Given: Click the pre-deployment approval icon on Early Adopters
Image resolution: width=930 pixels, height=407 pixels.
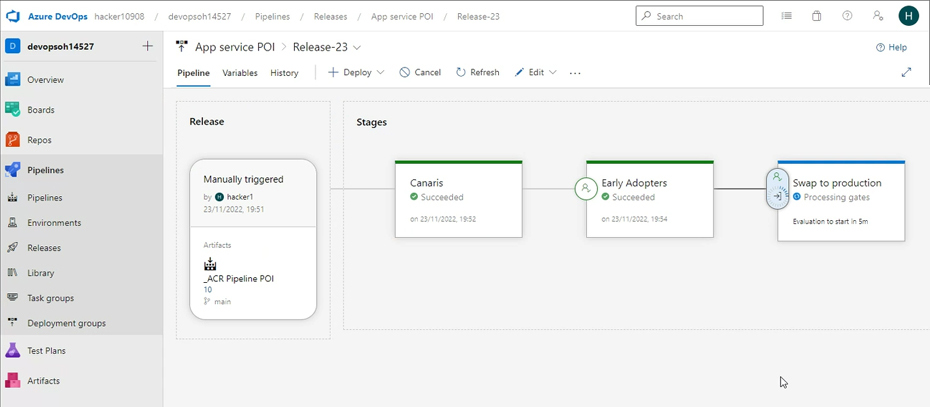Looking at the screenshot, I should coord(586,189).
